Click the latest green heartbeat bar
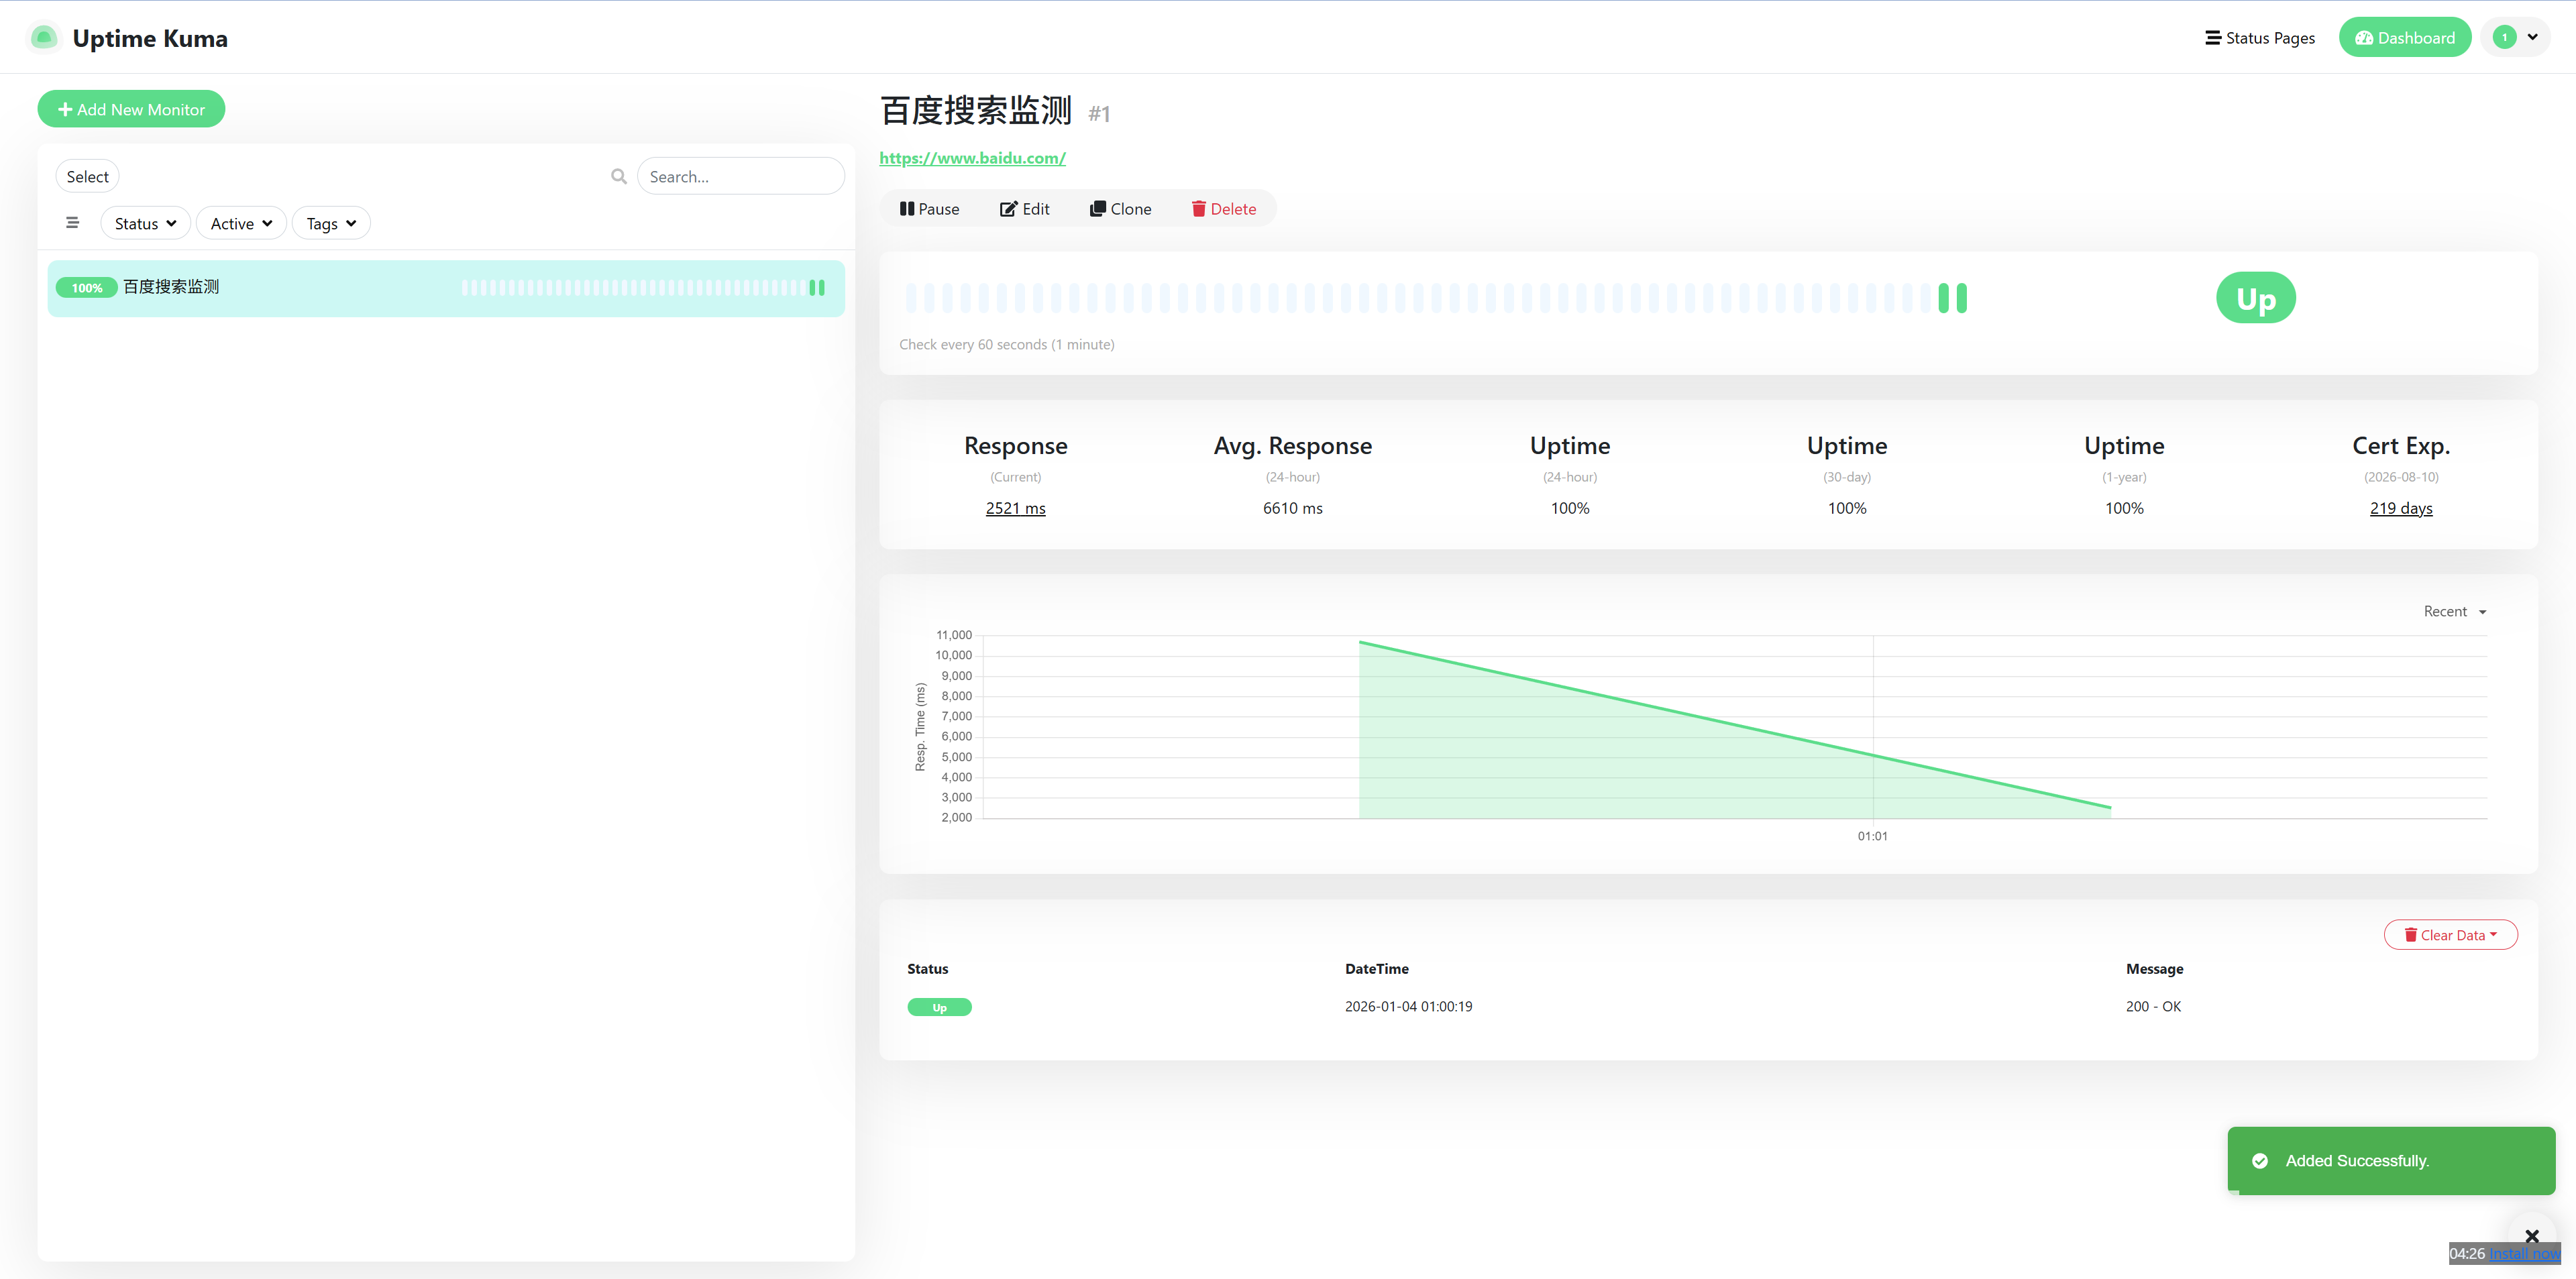2576x1279 pixels. (x=1962, y=298)
